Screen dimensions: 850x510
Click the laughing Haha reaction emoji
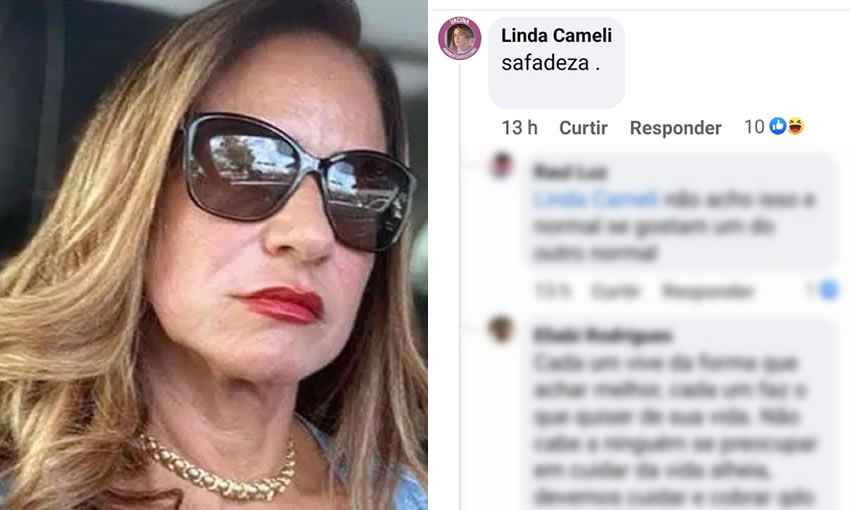point(795,126)
